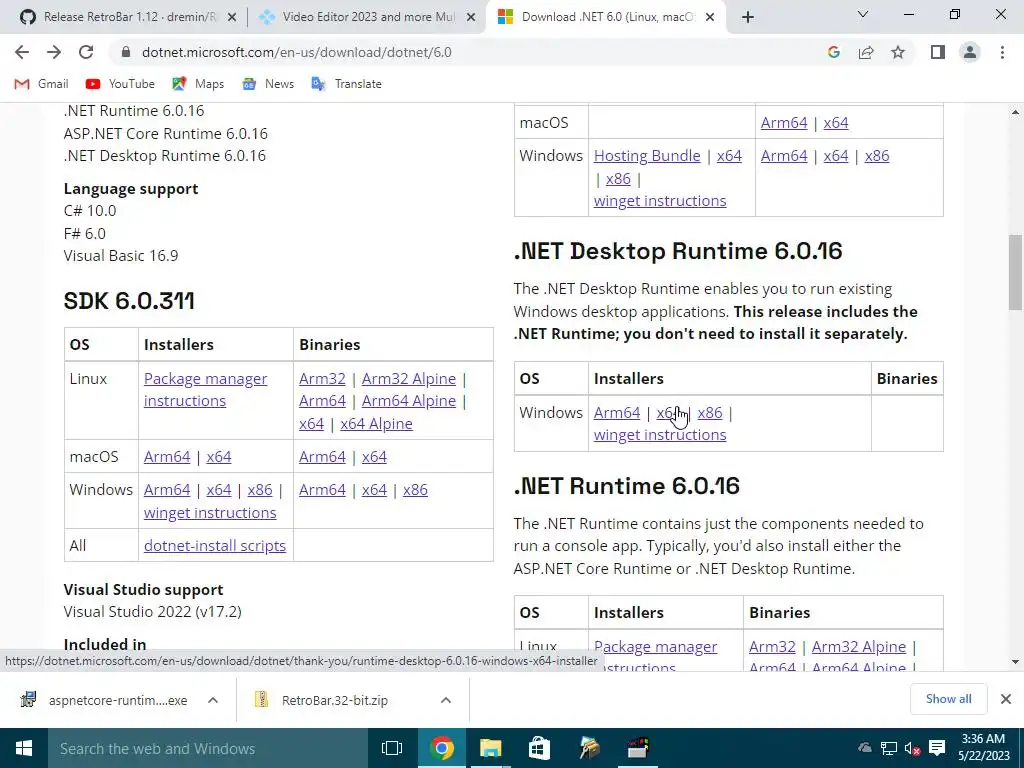Image resolution: width=1024 pixels, height=768 pixels.
Task: Reload the current page
Action: (x=86, y=52)
